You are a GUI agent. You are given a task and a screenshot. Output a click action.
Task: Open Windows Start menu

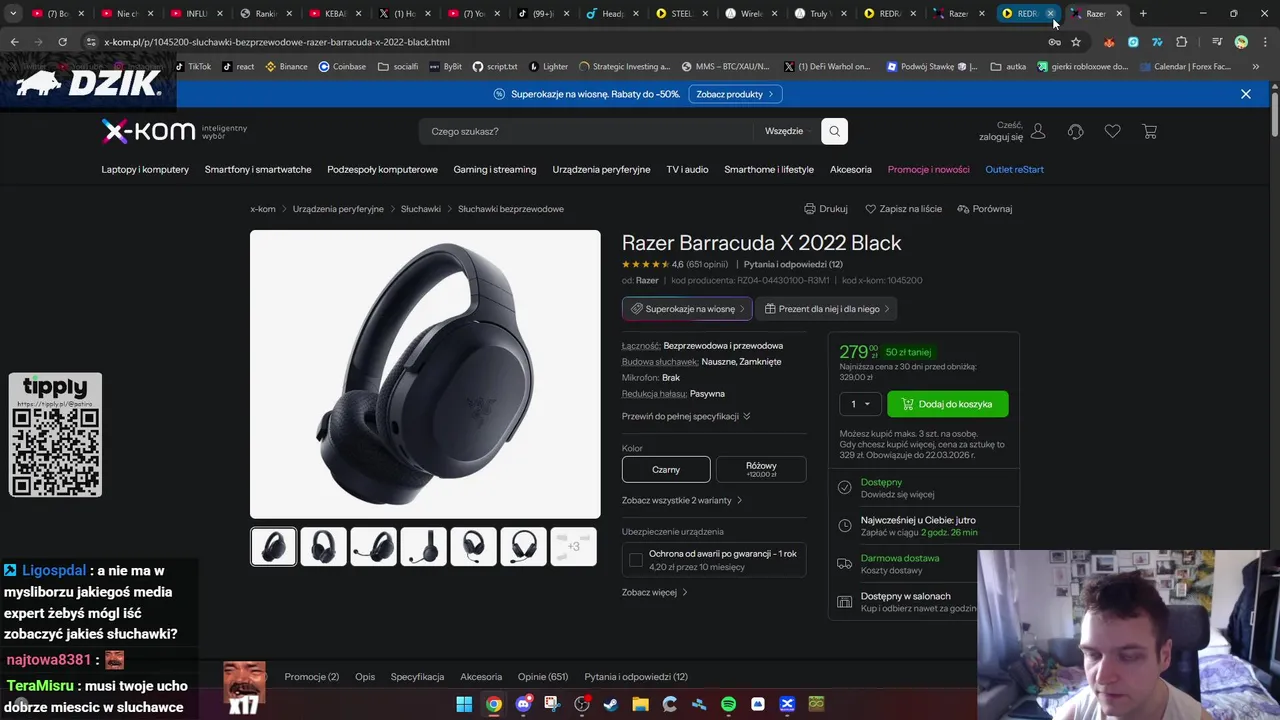[x=464, y=704]
